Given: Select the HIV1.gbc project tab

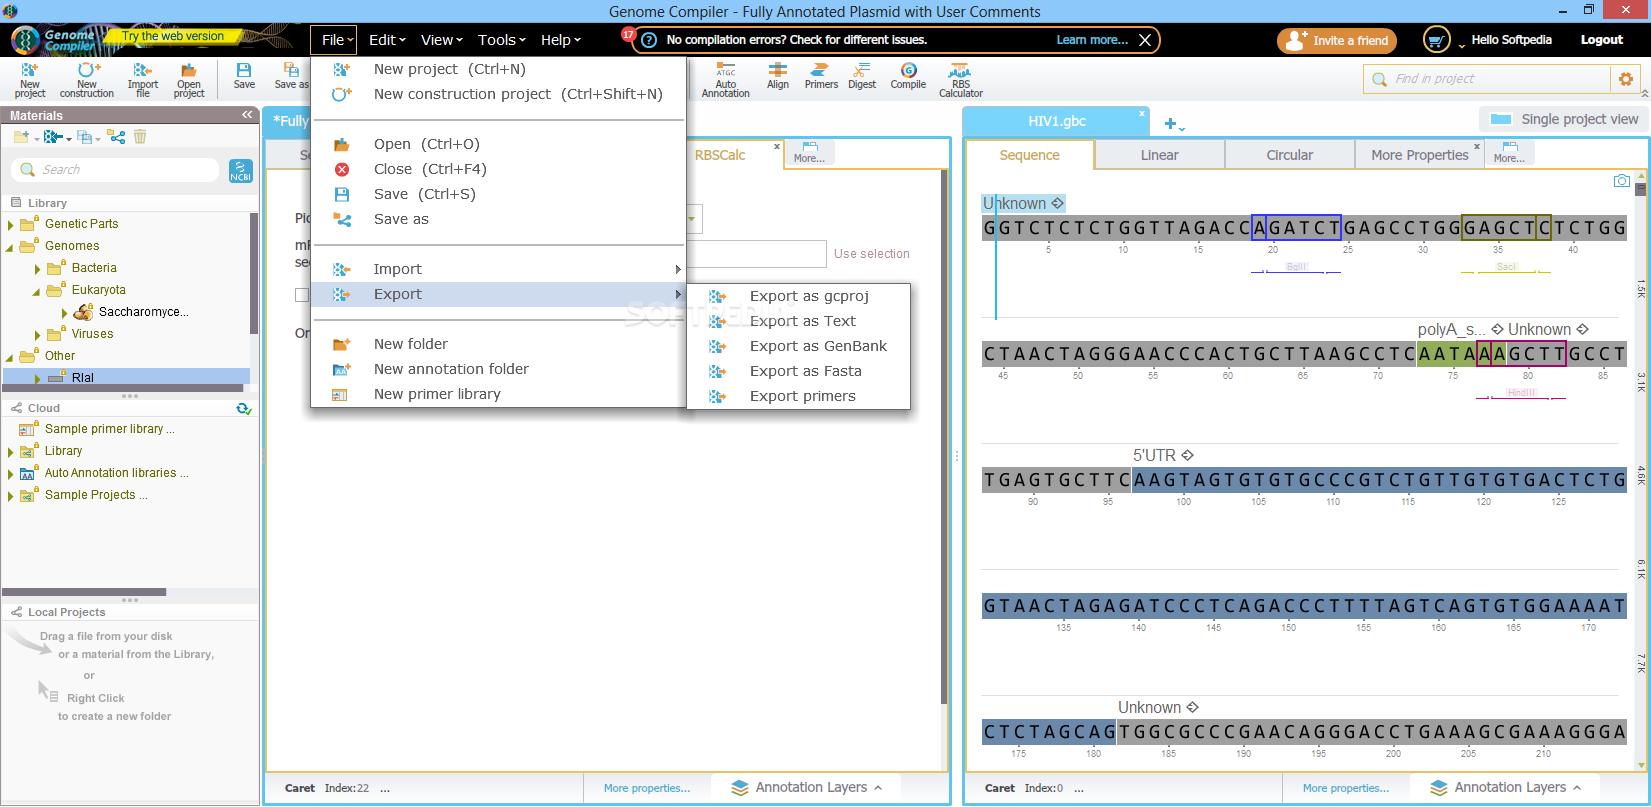Looking at the screenshot, I should tap(1057, 121).
